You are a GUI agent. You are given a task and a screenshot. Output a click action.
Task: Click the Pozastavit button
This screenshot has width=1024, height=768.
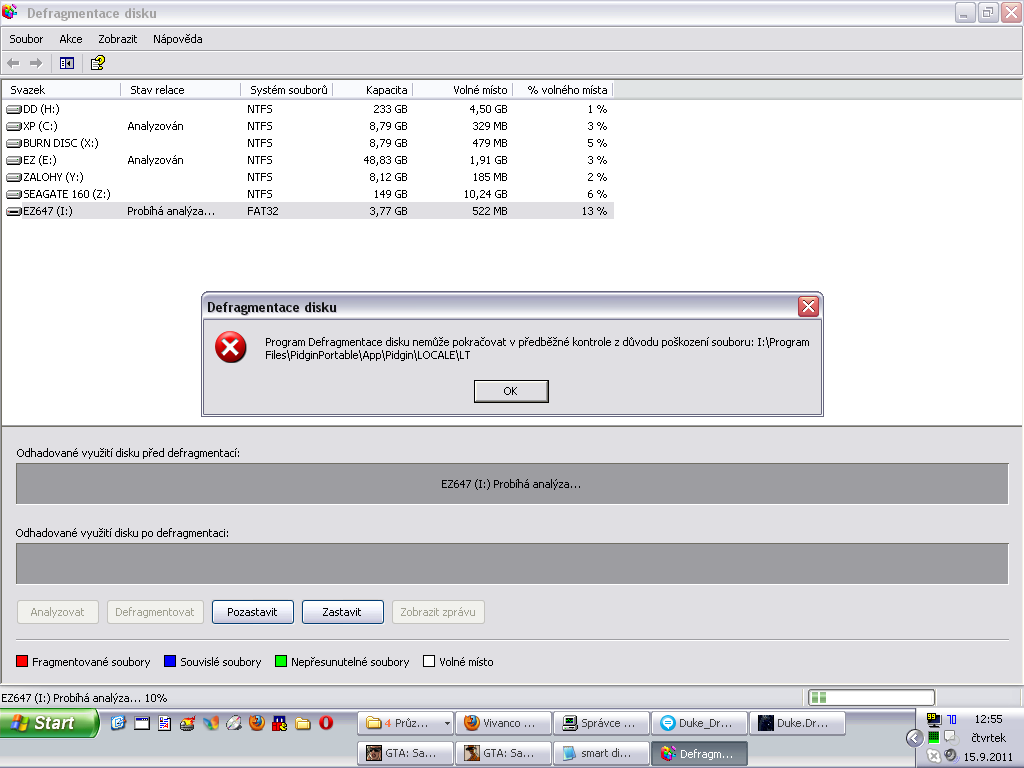click(253, 612)
